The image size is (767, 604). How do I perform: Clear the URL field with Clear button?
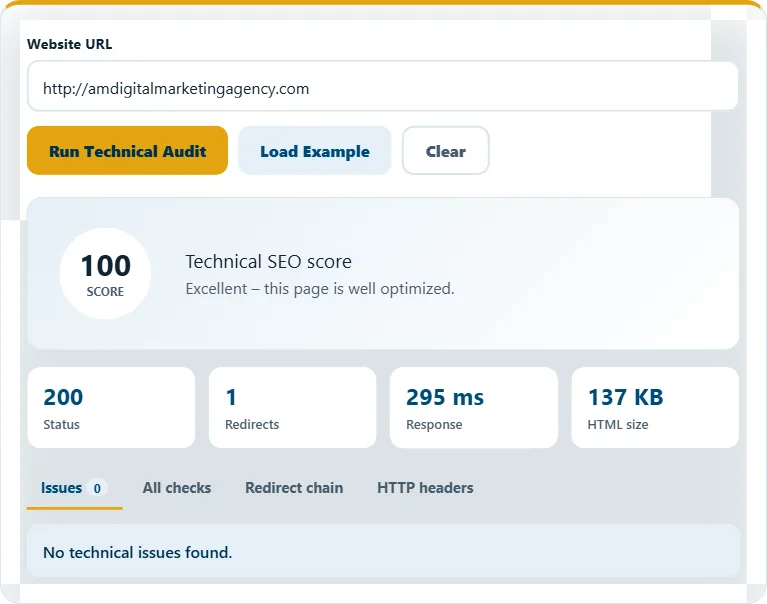(x=445, y=151)
